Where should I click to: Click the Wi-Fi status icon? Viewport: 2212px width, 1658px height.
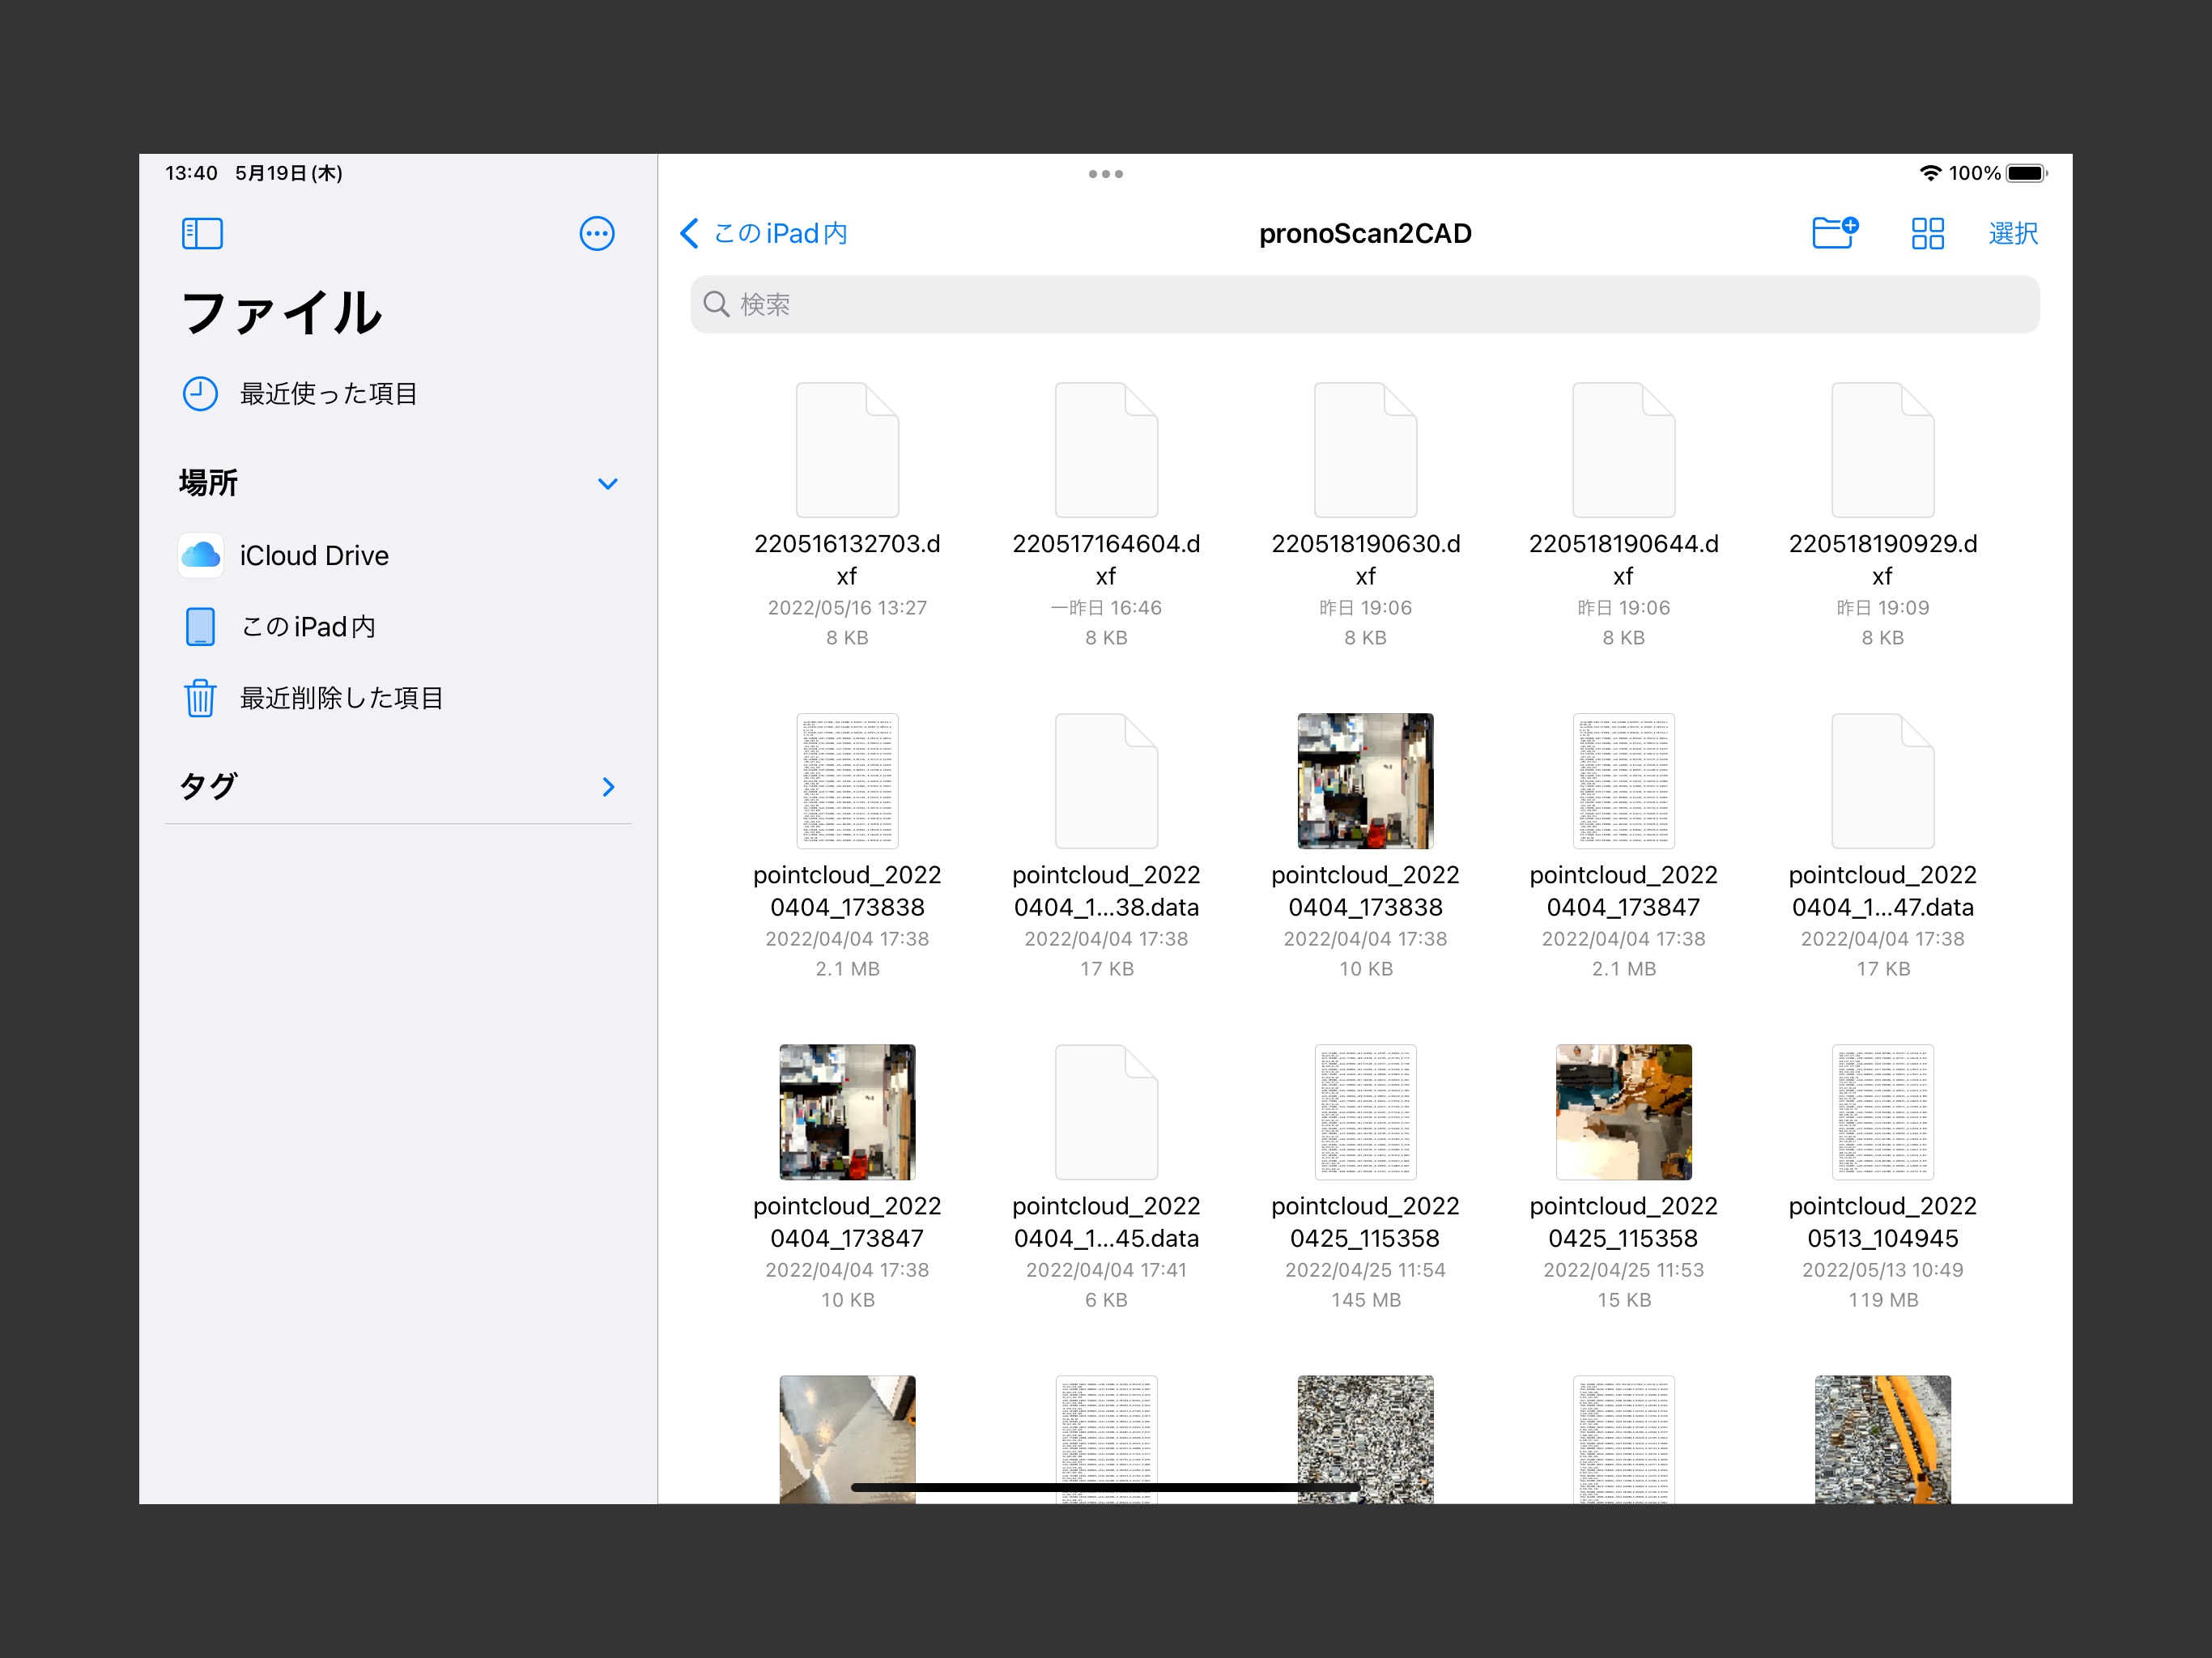coord(1930,173)
